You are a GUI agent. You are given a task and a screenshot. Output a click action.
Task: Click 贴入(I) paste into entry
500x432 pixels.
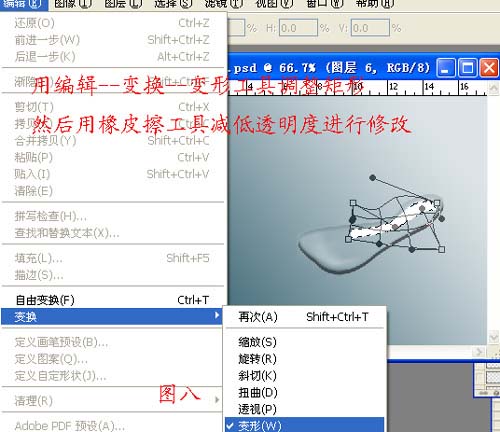click(x=112, y=174)
